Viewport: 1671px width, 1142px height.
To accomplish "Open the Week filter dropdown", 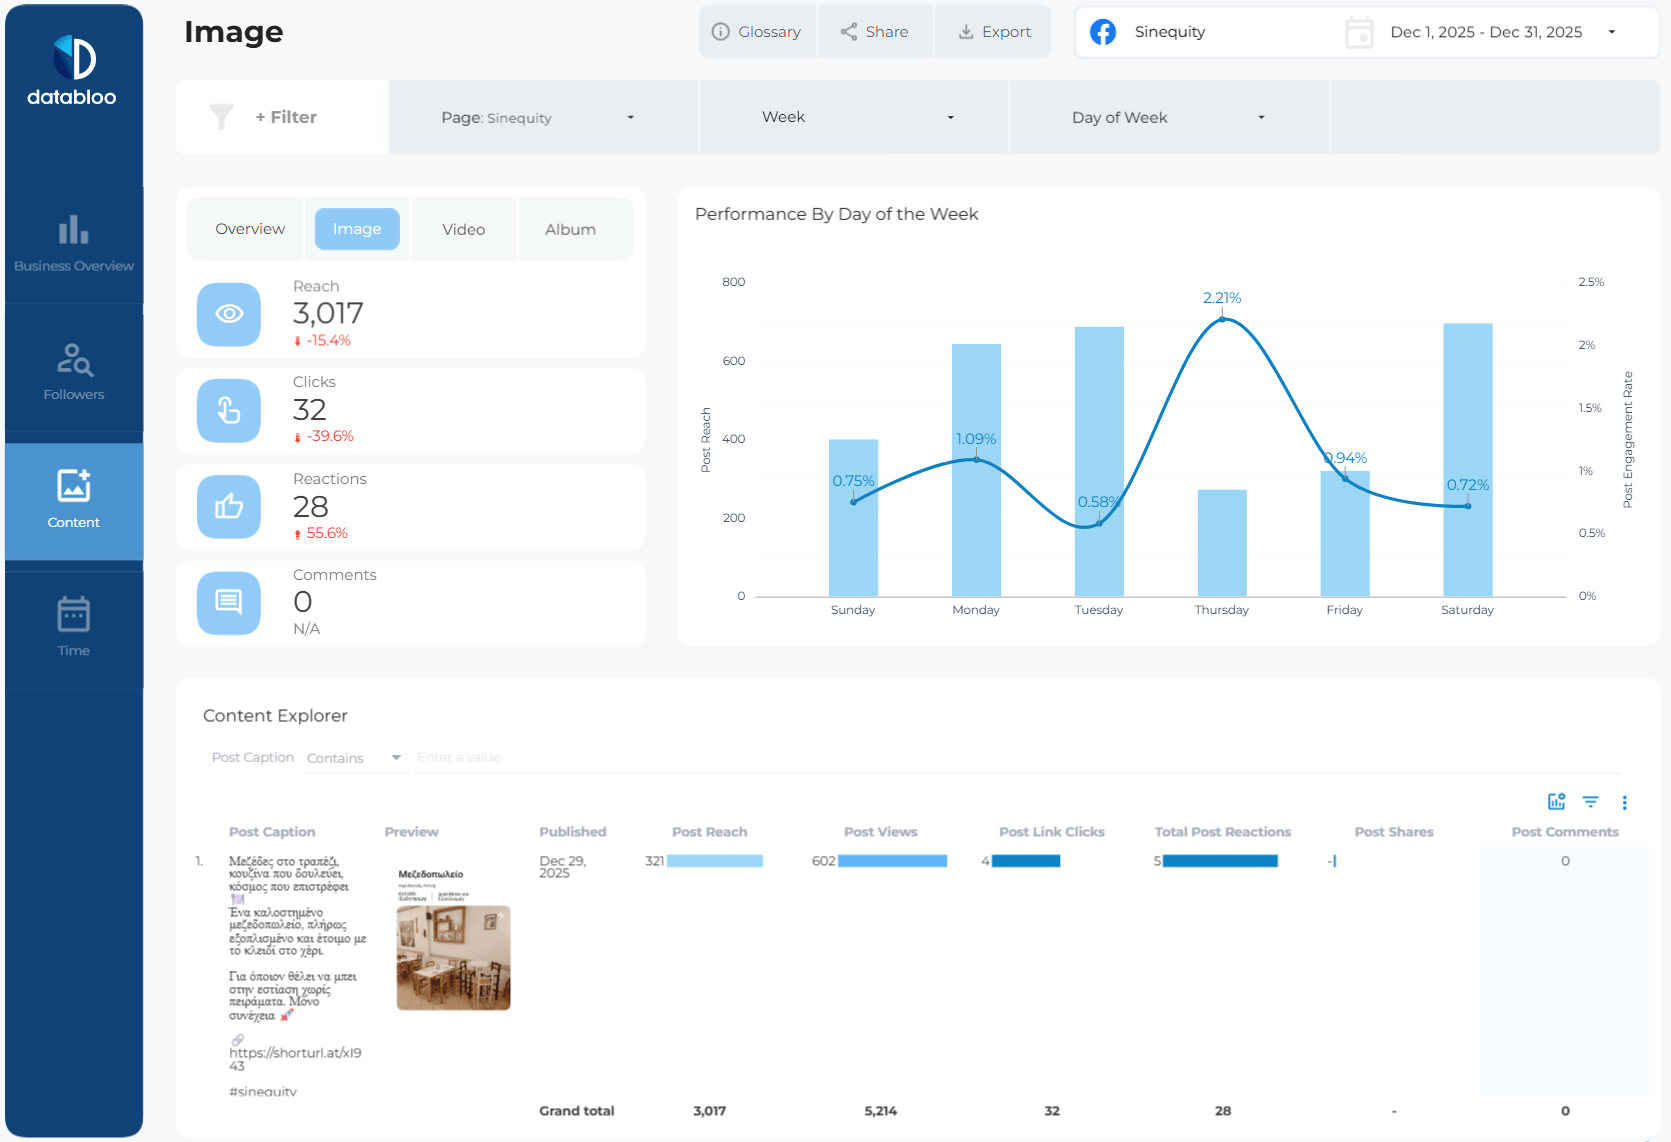I will [x=854, y=118].
